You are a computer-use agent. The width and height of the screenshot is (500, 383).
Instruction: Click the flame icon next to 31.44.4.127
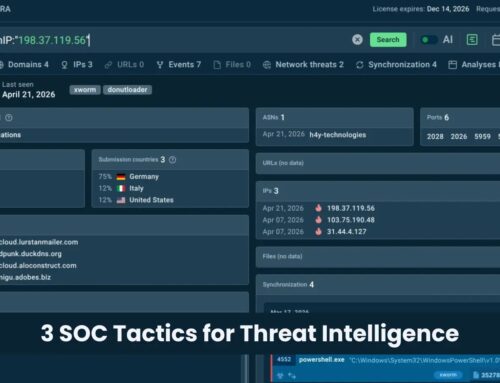coord(318,231)
